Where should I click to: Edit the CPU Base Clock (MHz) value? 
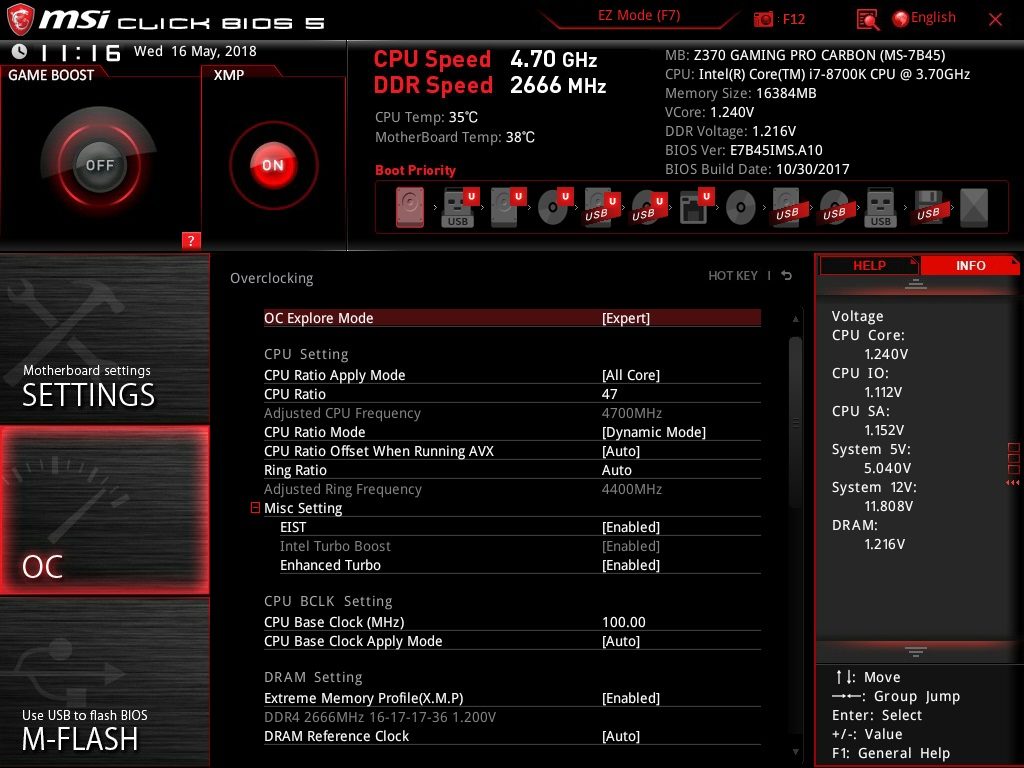click(x=624, y=622)
